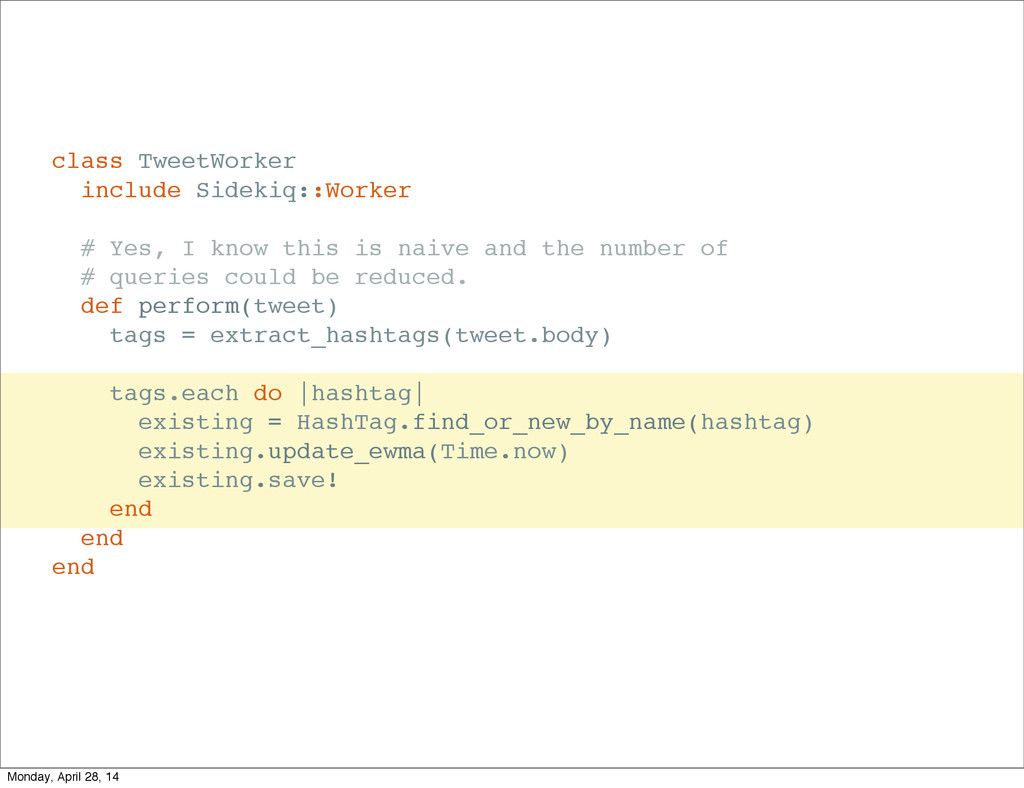The height and width of the screenshot is (788, 1024).
Task: Click the existing.update_ewma(Time.now) line
Action: (x=353, y=452)
